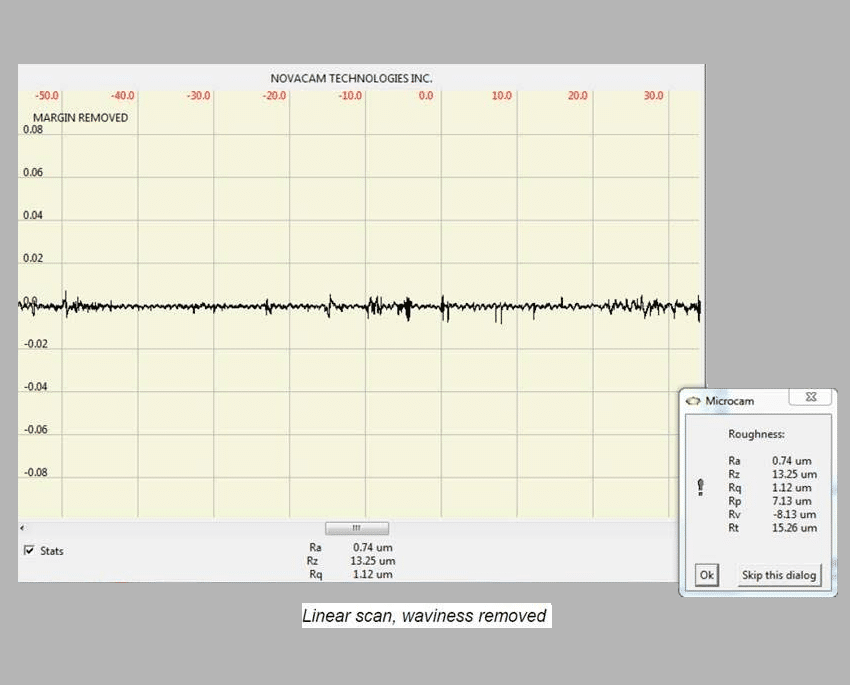
Task: Click the Roughness: heading in dialog
Action: pyautogui.click(x=756, y=434)
